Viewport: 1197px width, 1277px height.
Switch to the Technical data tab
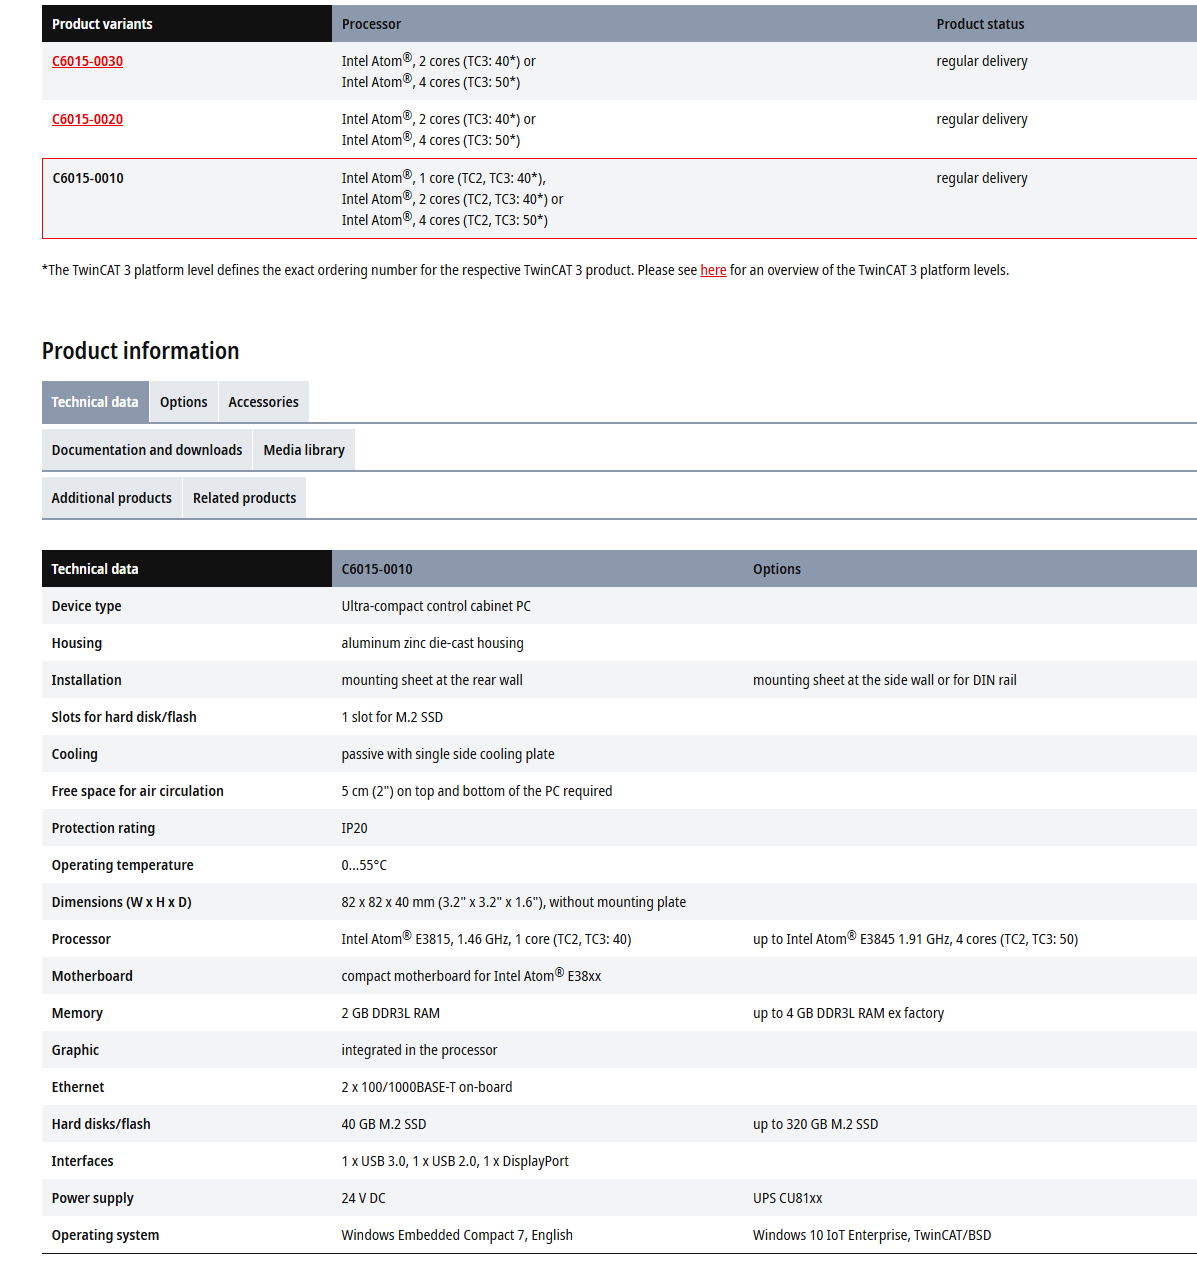point(95,402)
